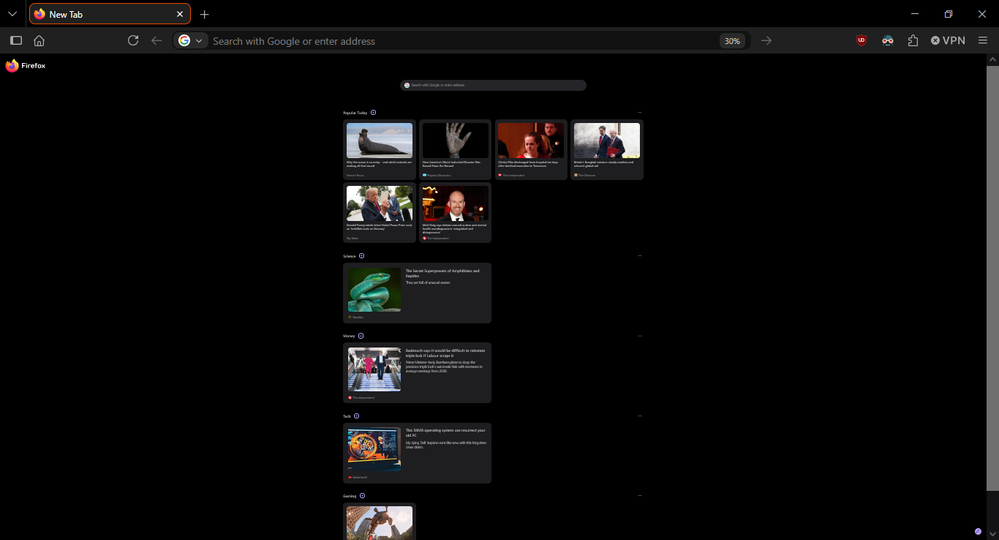Viewport: 999px width, 540px height.
Task: Restore down the Firefox window
Action: click(x=949, y=13)
